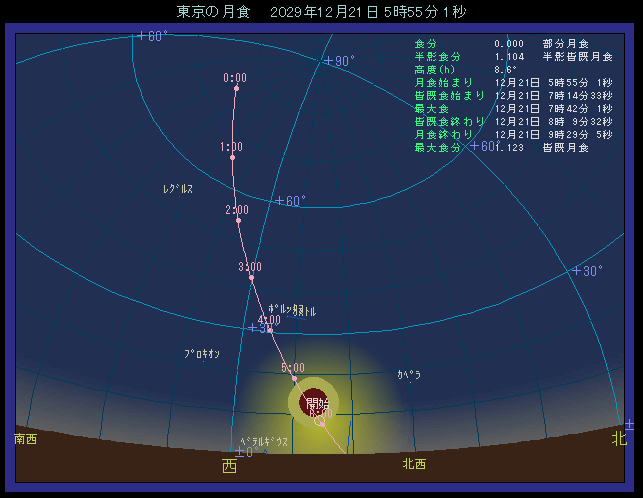Click the 5:00 marker above the Moon
Screen dimensions: 643x498
[x=294, y=378]
